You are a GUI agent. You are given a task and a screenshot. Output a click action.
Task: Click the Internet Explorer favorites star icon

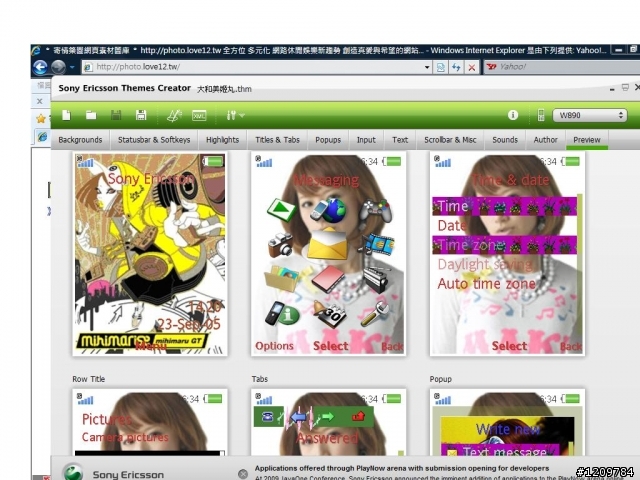point(41,119)
